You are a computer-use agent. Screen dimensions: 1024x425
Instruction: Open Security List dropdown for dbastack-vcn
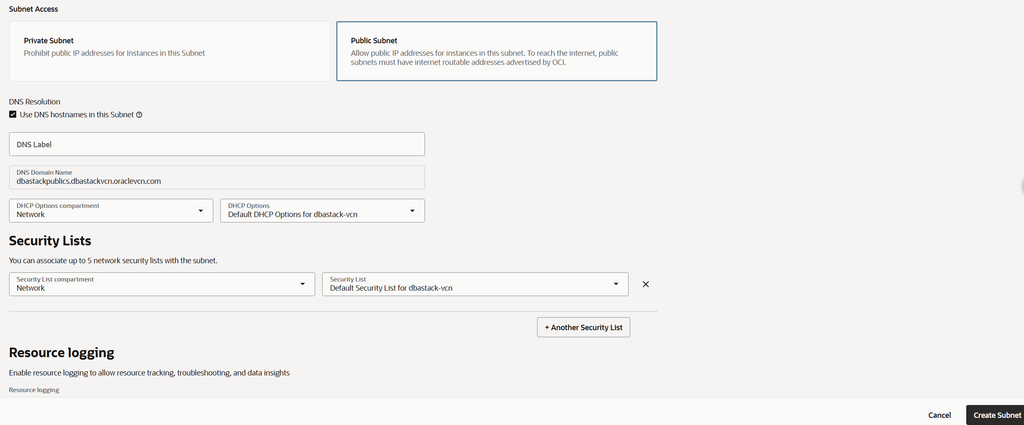tap(475, 284)
